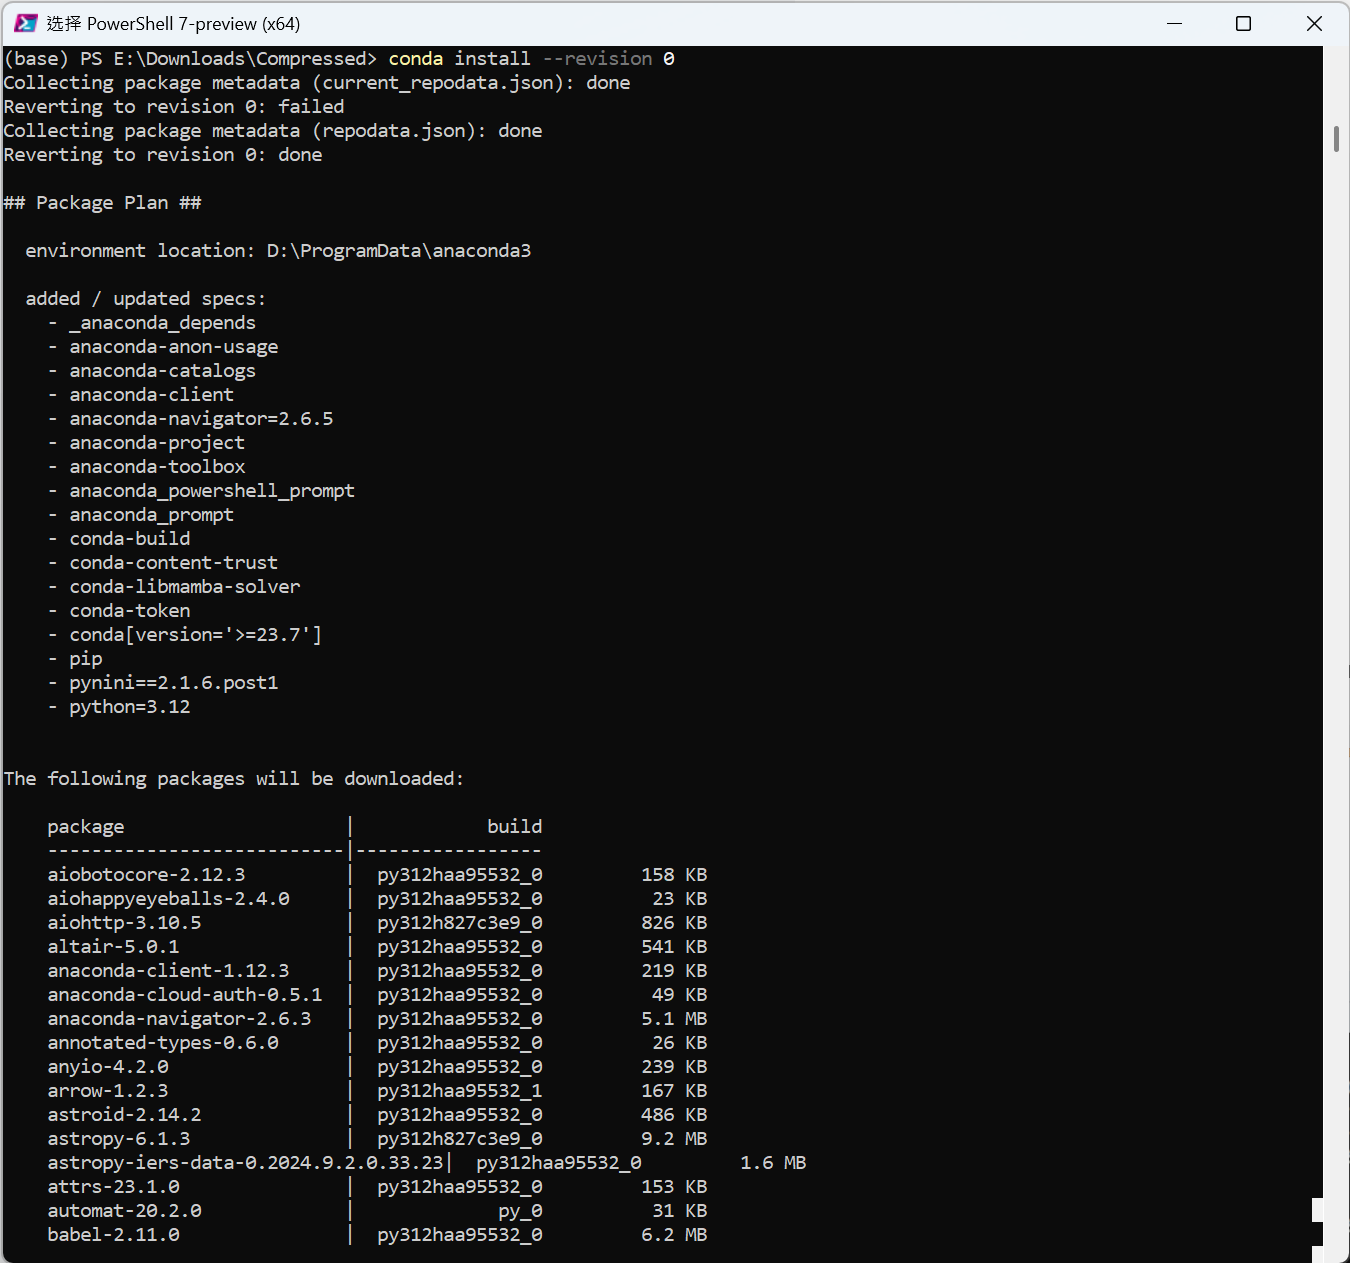Viewport: 1350px width, 1263px height.
Task: Click the vertical scrollbar thumb
Action: (1336, 138)
